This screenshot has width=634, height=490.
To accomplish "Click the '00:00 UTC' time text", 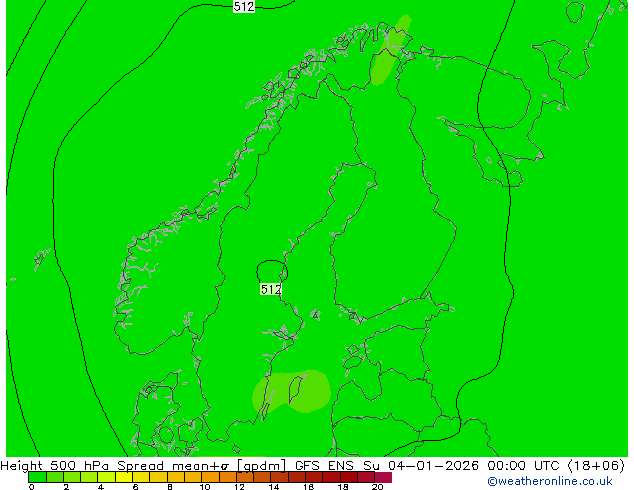I will point(525,466).
